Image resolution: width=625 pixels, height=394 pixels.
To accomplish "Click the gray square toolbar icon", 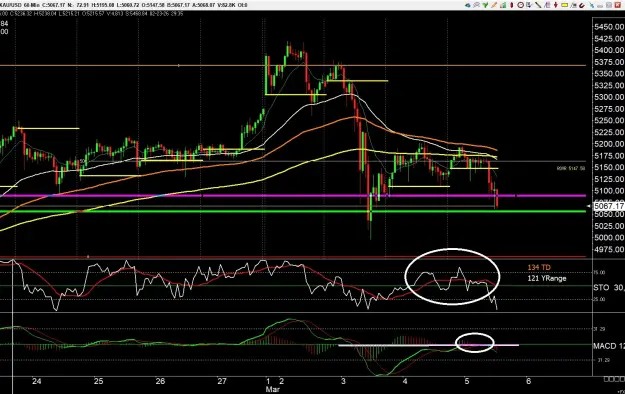I will (609, 5).
